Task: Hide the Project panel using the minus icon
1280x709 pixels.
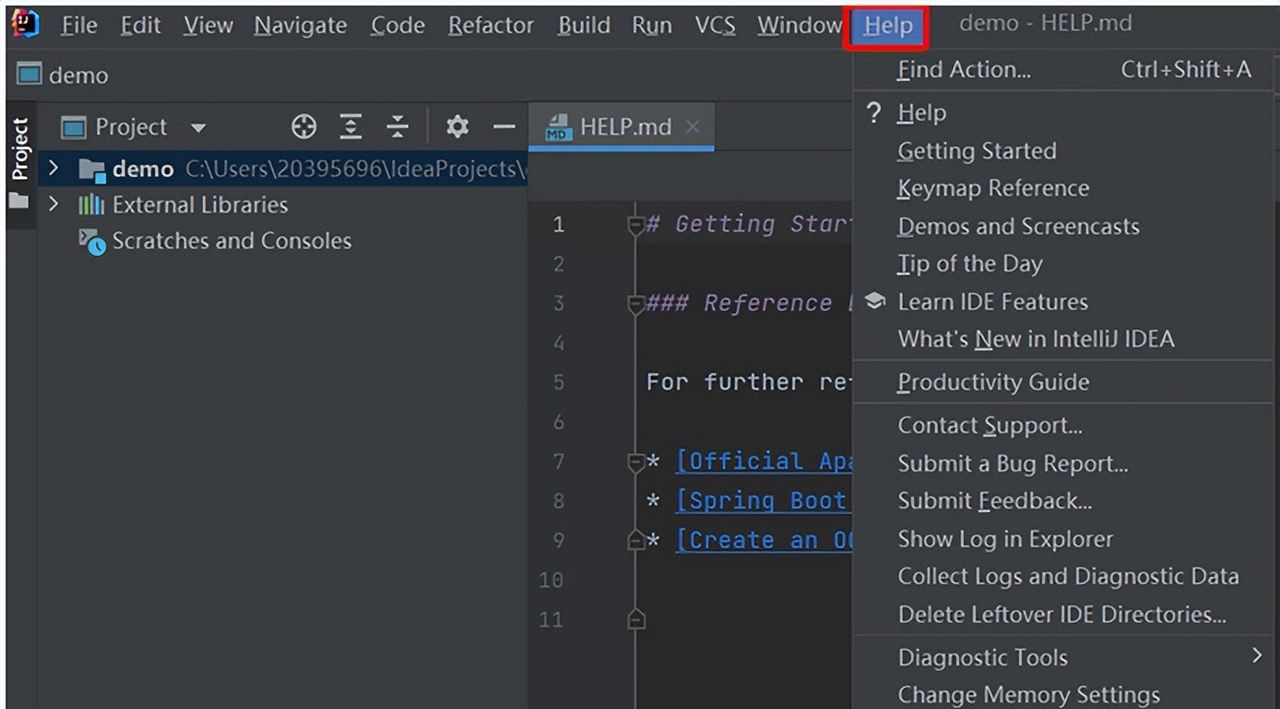Action: (x=504, y=127)
